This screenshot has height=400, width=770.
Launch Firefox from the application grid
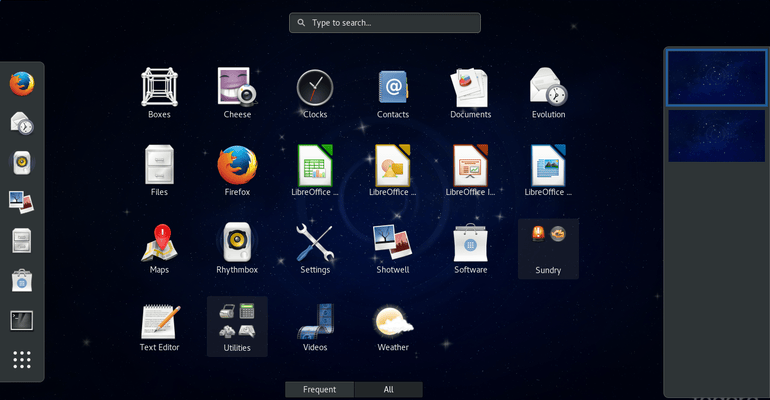coord(237,171)
